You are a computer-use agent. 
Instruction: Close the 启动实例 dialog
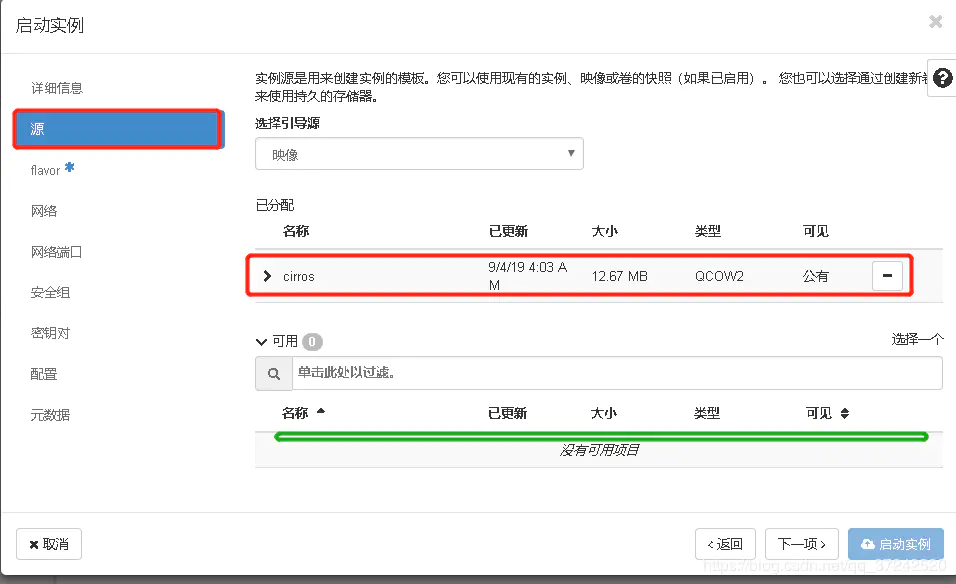(x=935, y=22)
